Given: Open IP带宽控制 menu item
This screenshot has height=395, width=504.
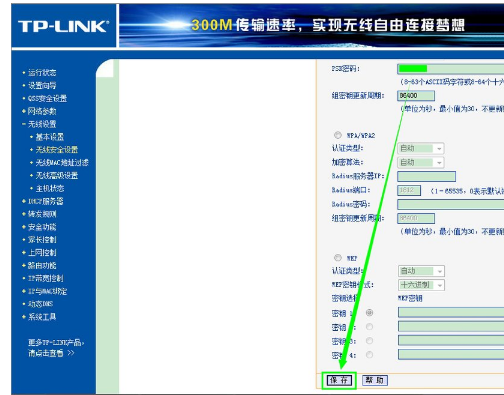Looking at the screenshot, I should coord(46,278).
